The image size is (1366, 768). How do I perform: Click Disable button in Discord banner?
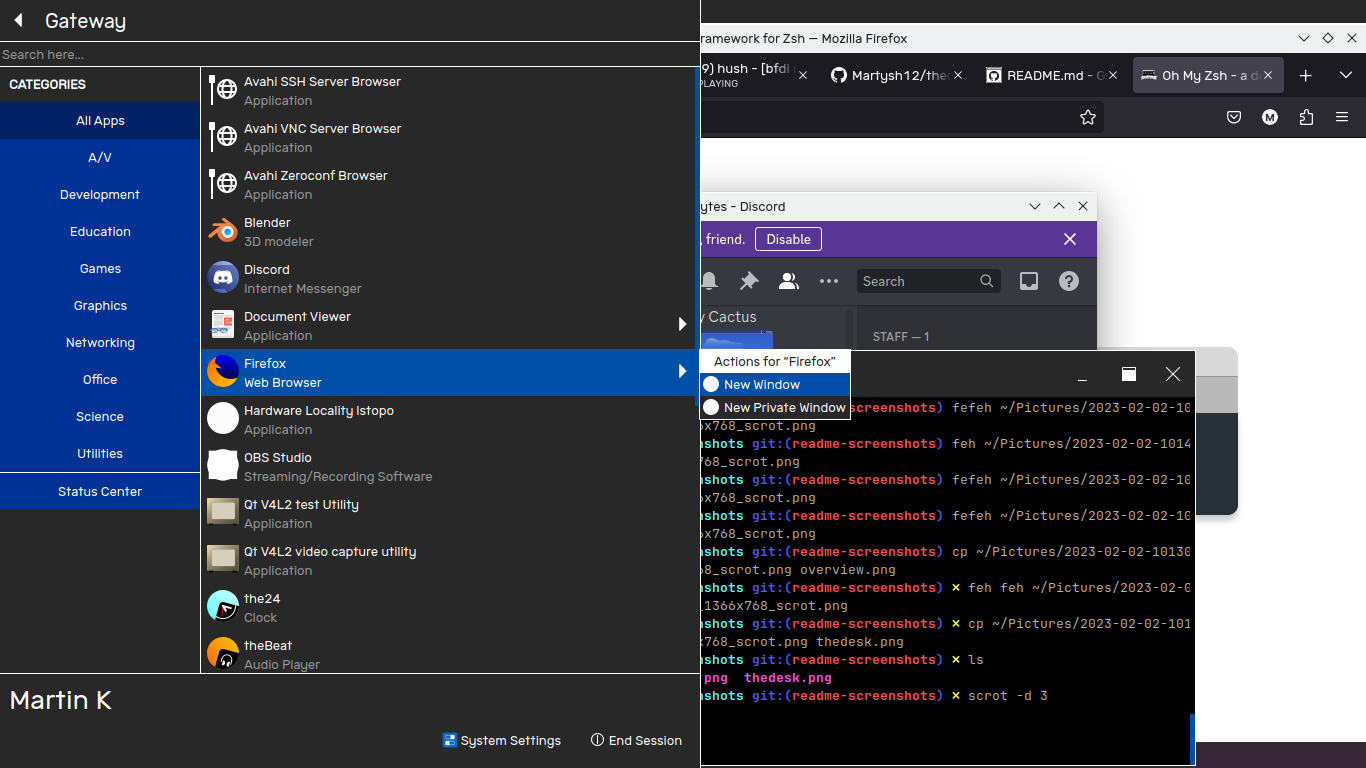pos(788,239)
